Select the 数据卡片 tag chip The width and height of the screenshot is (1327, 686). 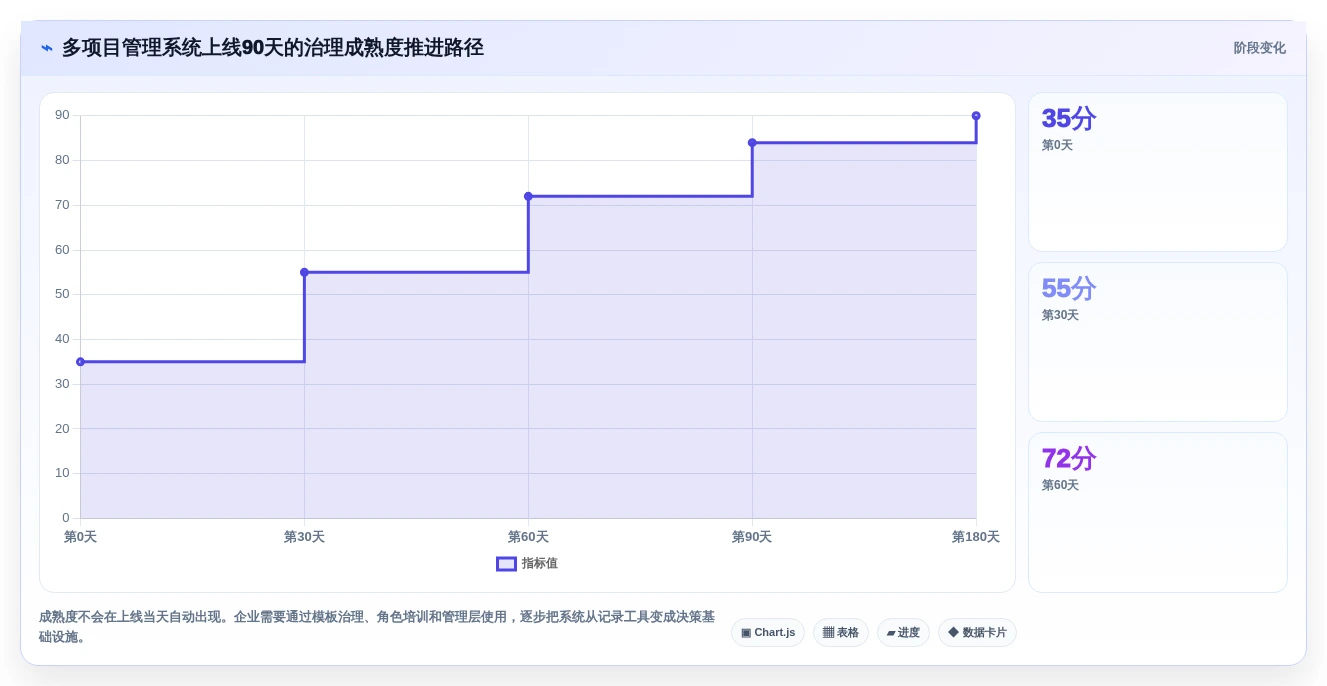tap(977, 633)
